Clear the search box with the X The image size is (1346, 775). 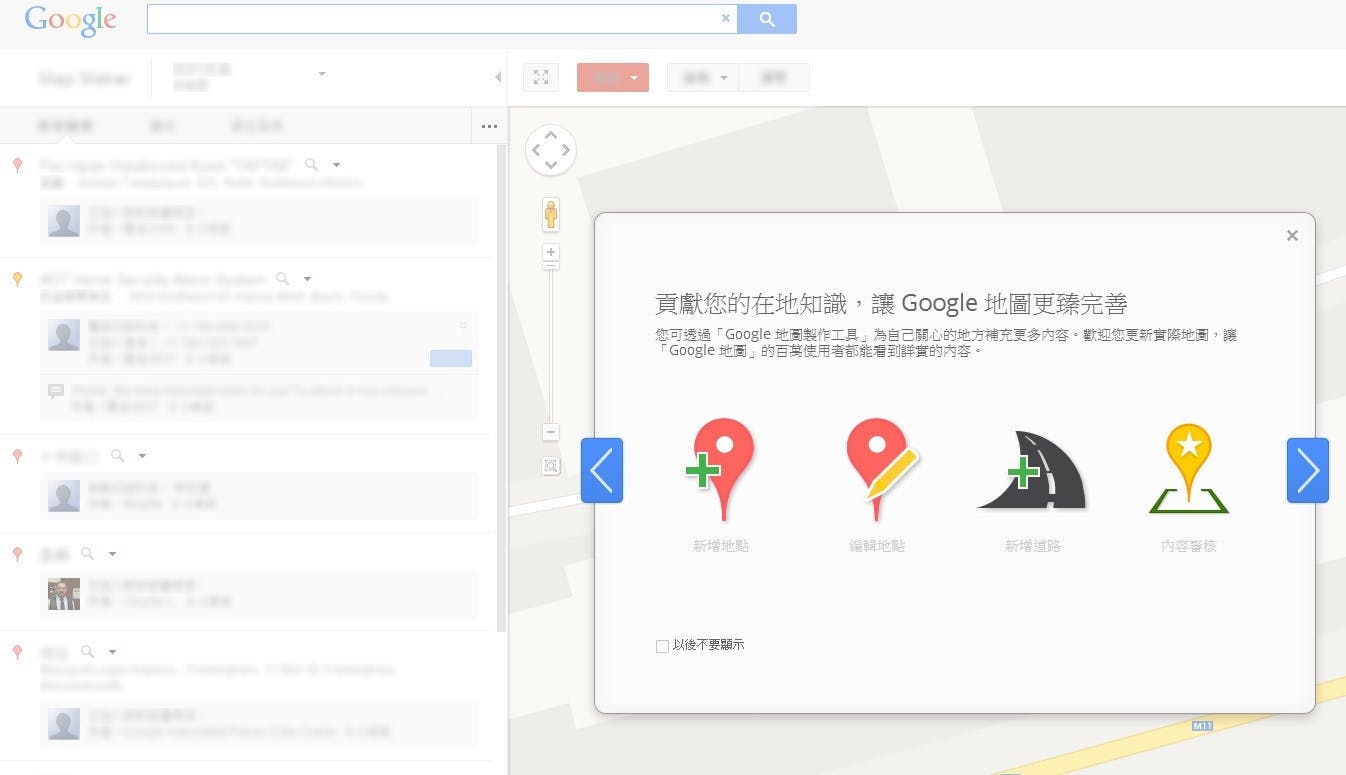726,18
